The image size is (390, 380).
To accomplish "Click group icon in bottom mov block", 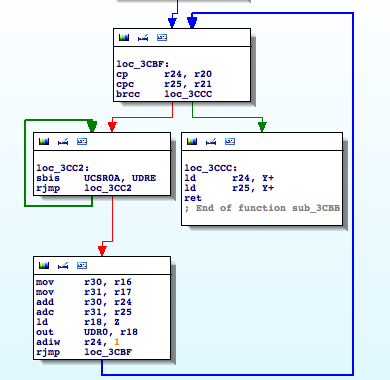I will (82, 265).
